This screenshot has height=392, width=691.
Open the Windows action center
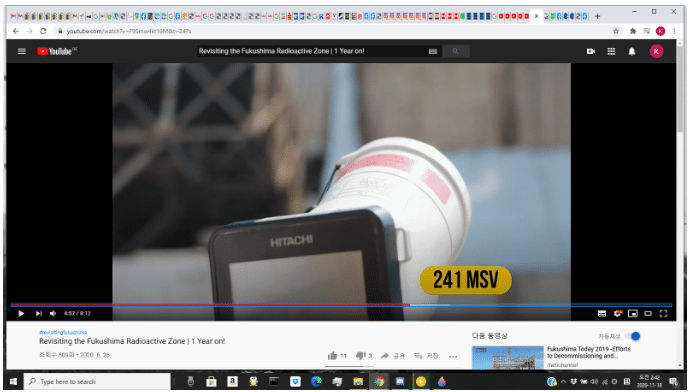(673, 381)
